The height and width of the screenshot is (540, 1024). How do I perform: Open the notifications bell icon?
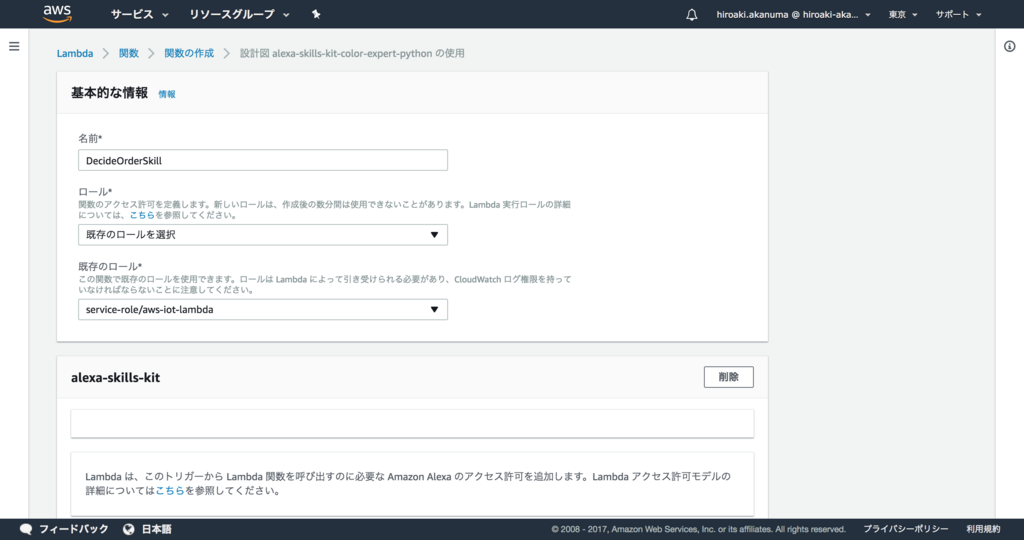[692, 14]
